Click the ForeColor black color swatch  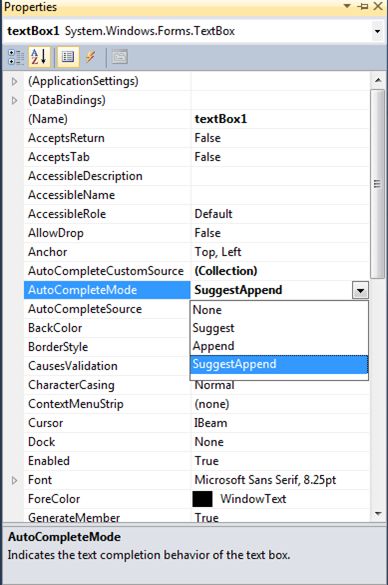pos(202,499)
